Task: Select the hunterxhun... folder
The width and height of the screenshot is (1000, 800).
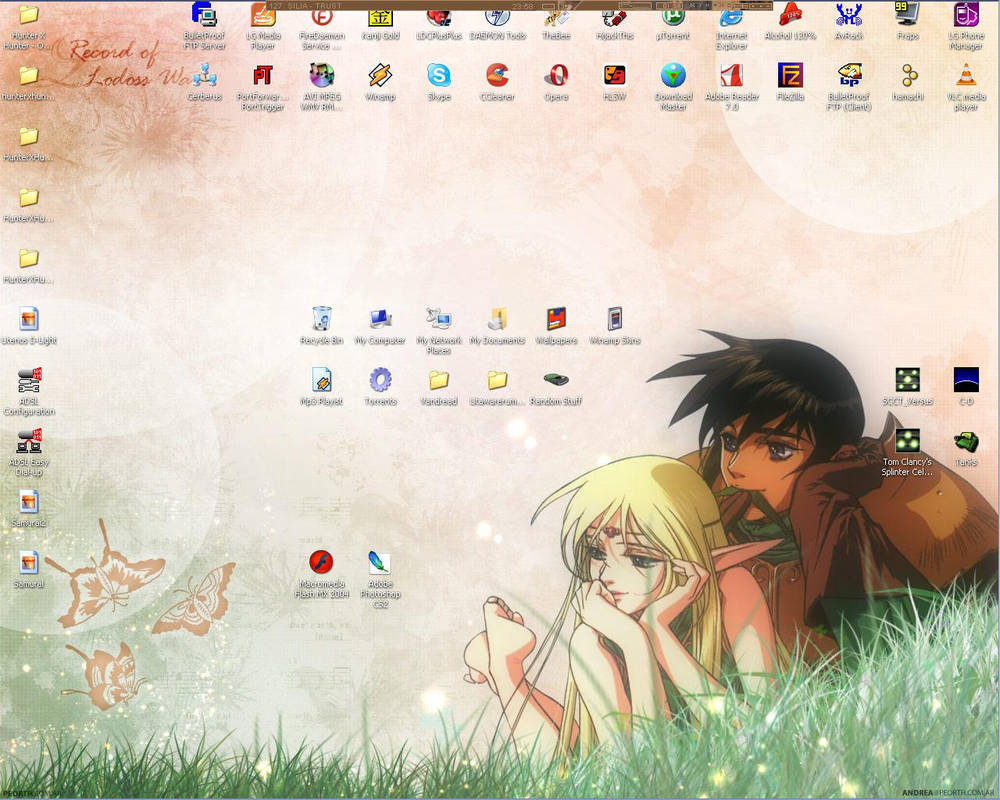Action: point(28,75)
